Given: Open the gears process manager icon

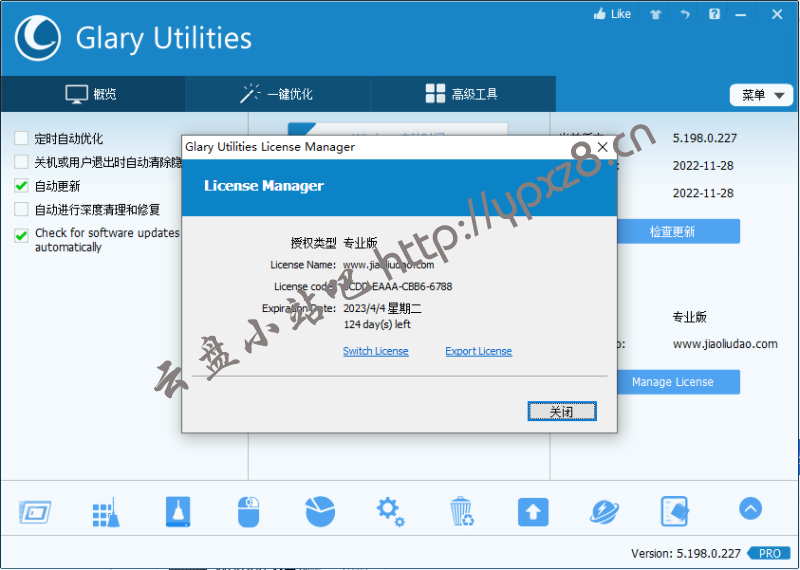Looking at the screenshot, I should (x=390, y=512).
